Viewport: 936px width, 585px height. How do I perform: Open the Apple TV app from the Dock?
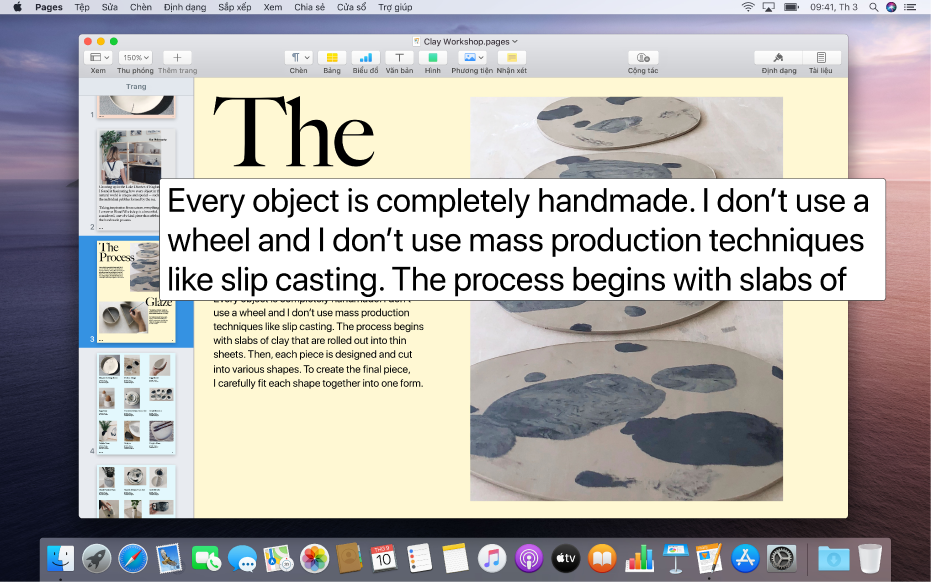point(568,561)
